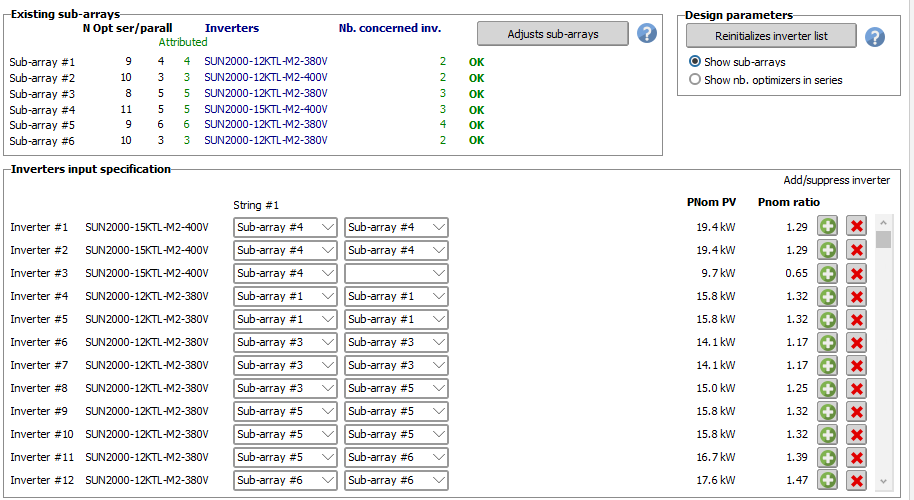Open first sub-array dropdown for Inverter #1
This screenshot has height=500, width=914.
tap(285, 227)
